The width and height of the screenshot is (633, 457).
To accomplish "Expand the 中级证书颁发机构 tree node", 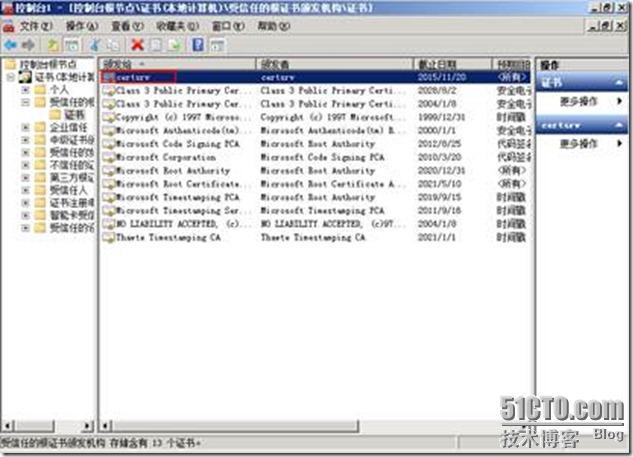I will [25, 140].
